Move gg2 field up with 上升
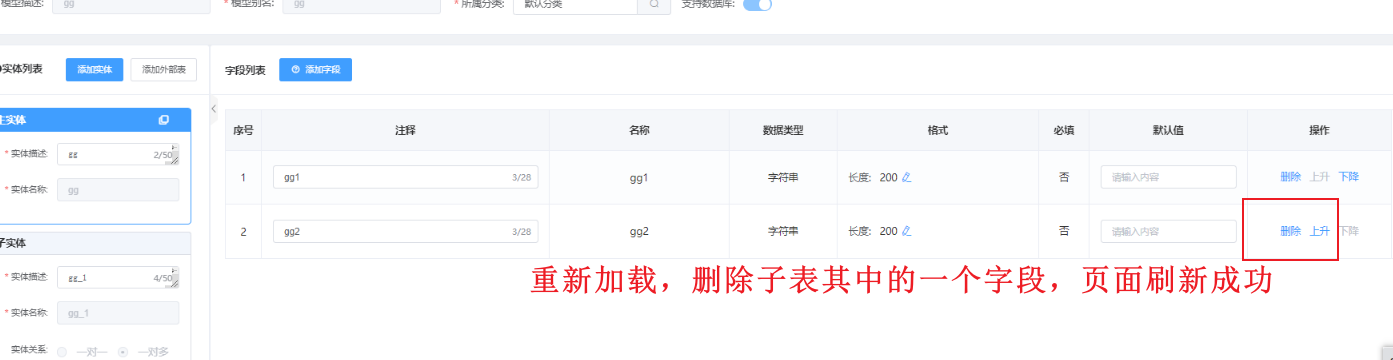Screen dimensions: 1393x360 tap(1320, 231)
